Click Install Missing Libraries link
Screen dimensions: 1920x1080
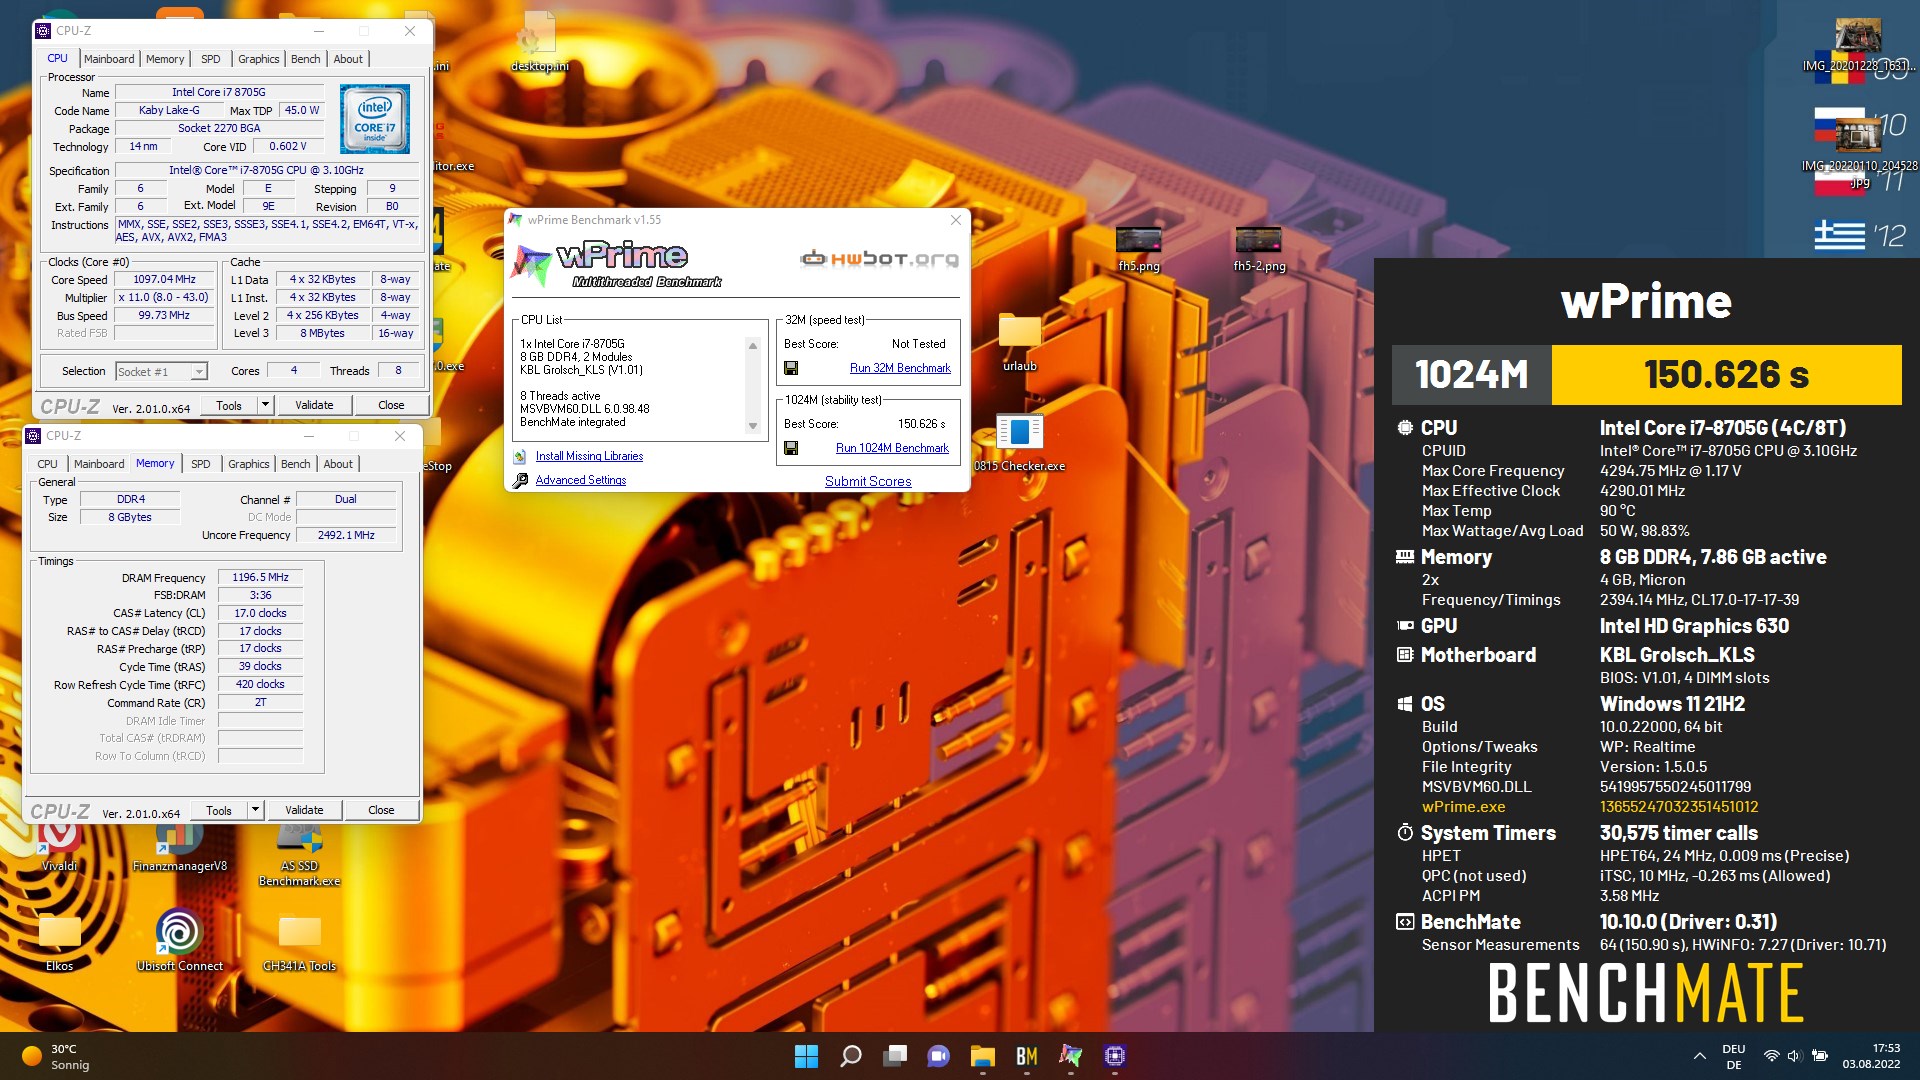[x=589, y=456]
